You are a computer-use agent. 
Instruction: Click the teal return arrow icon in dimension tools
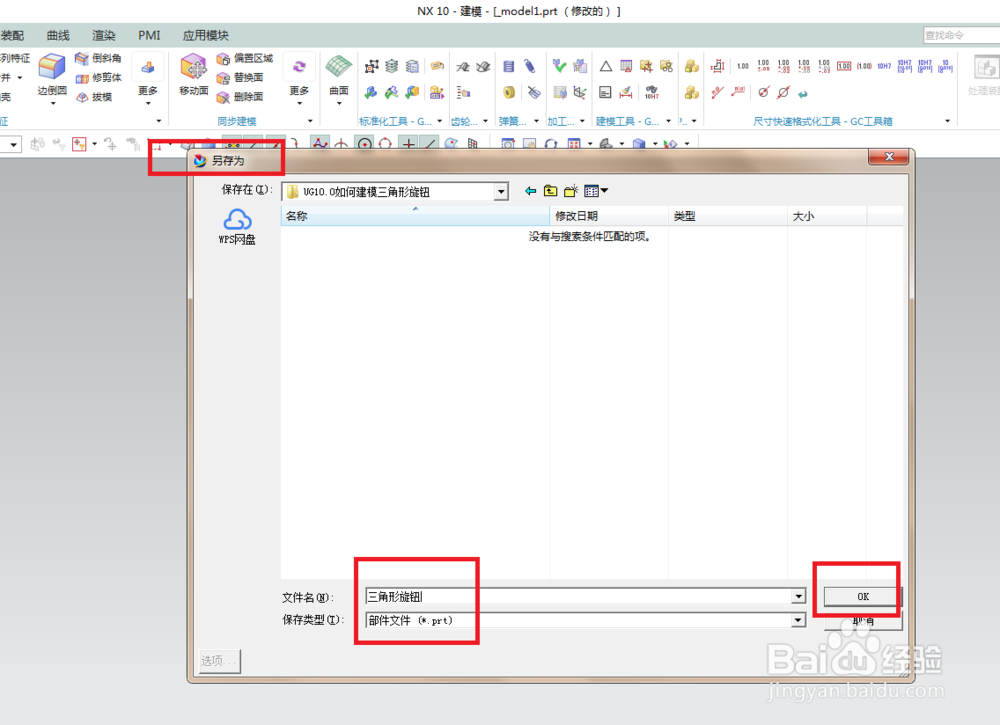tap(803, 93)
